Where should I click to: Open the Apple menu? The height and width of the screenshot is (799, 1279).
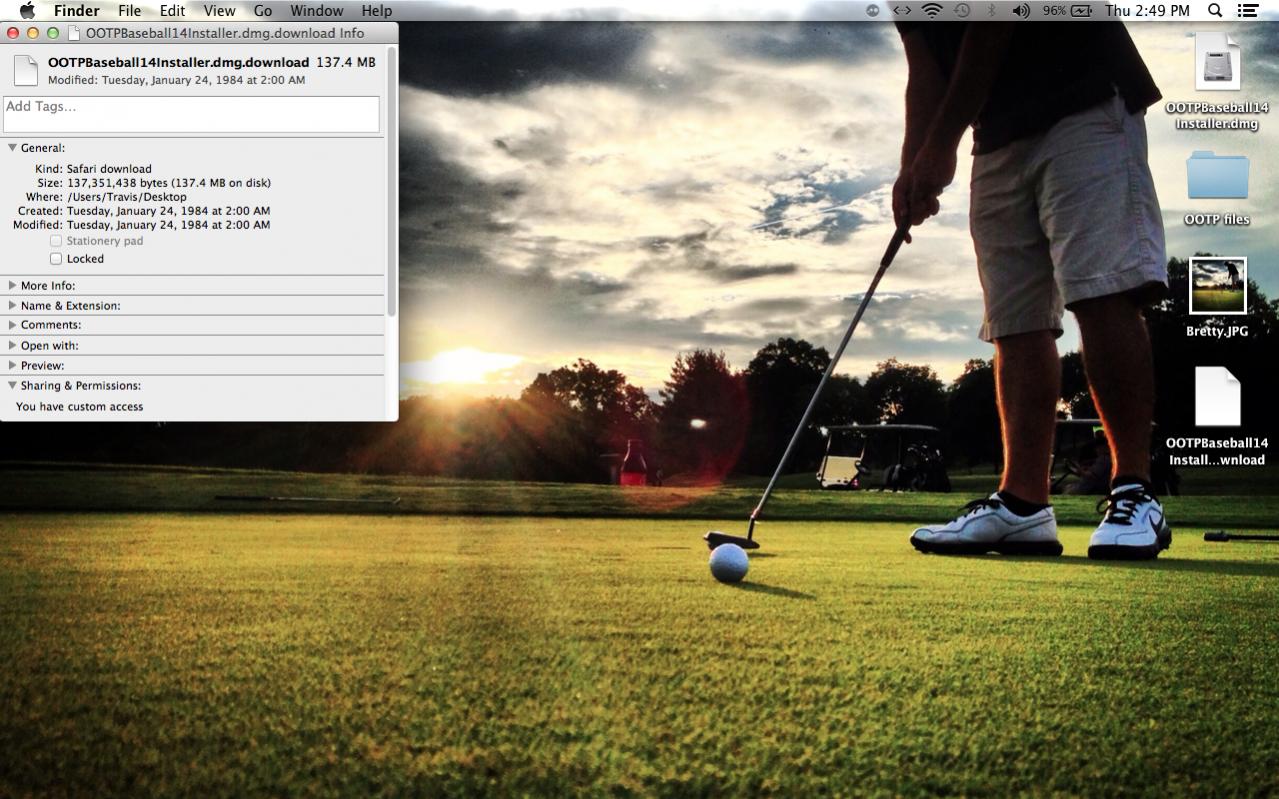coord(27,11)
